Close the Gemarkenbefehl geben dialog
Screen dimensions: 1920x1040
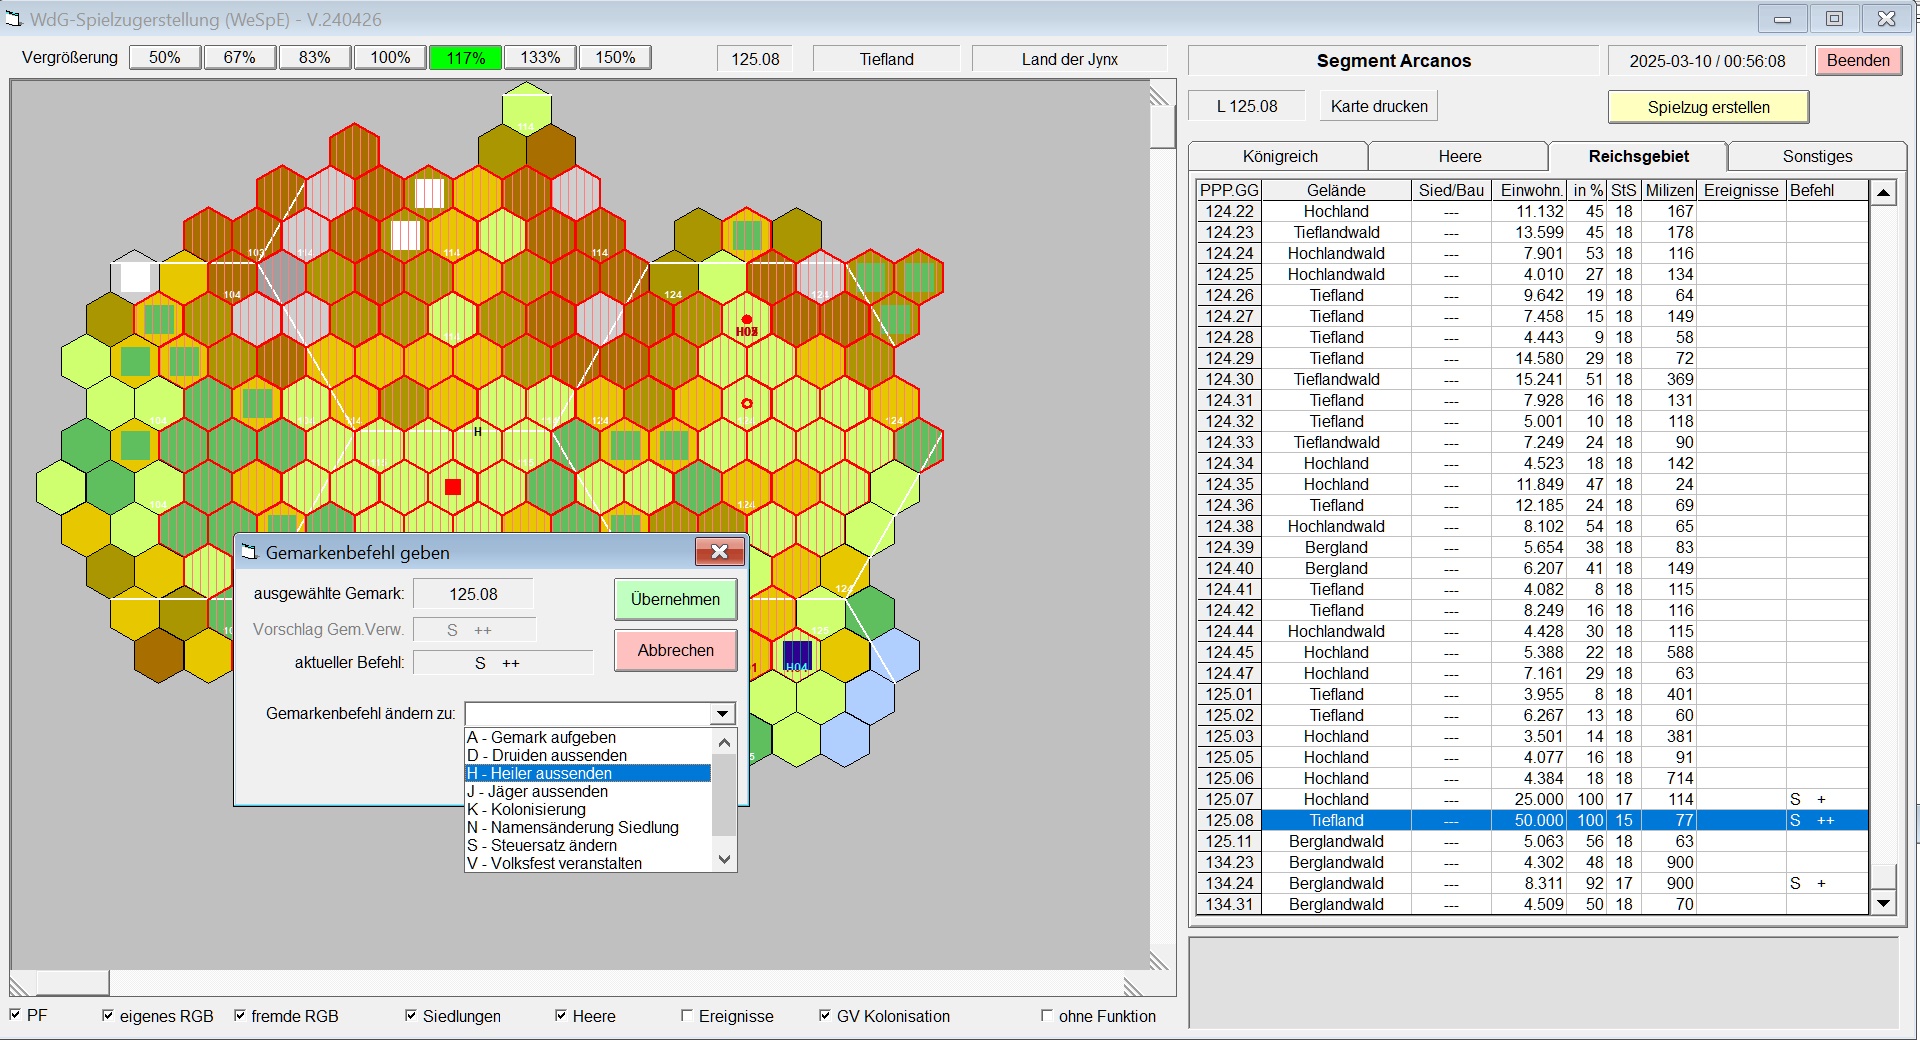pyautogui.click(x=719, y=552)
